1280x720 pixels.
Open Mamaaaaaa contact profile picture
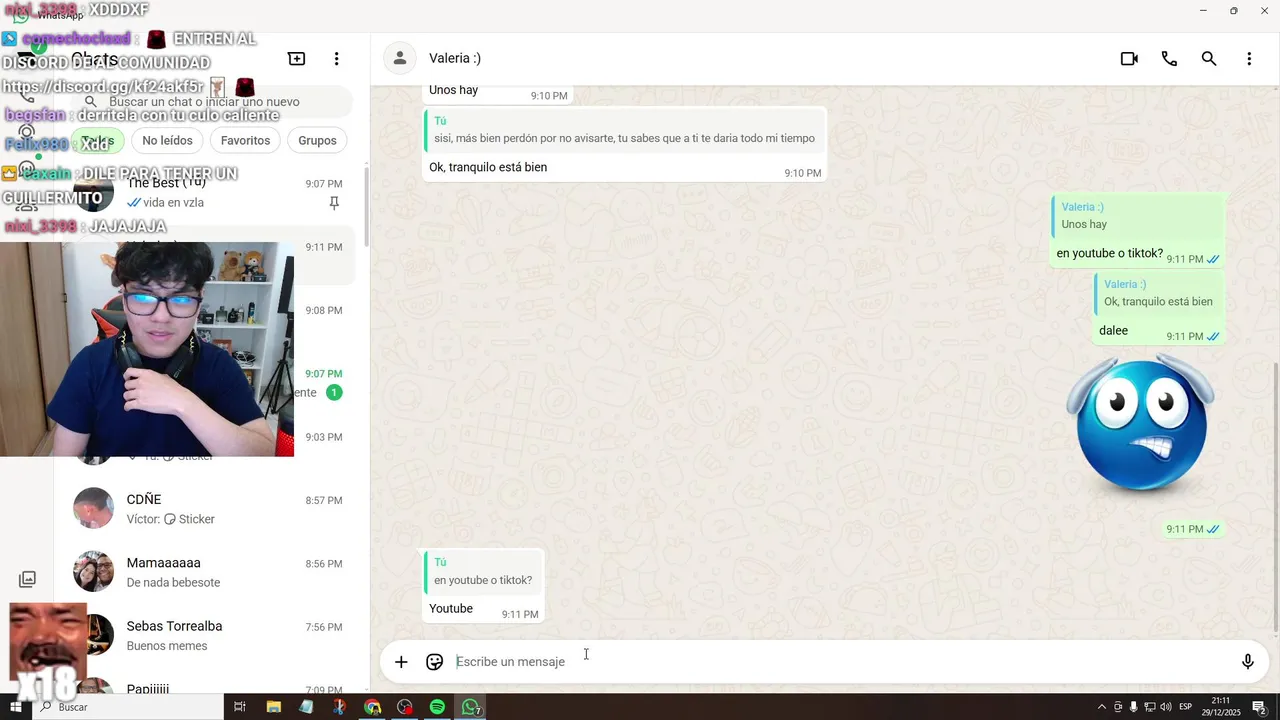(93, 571)
